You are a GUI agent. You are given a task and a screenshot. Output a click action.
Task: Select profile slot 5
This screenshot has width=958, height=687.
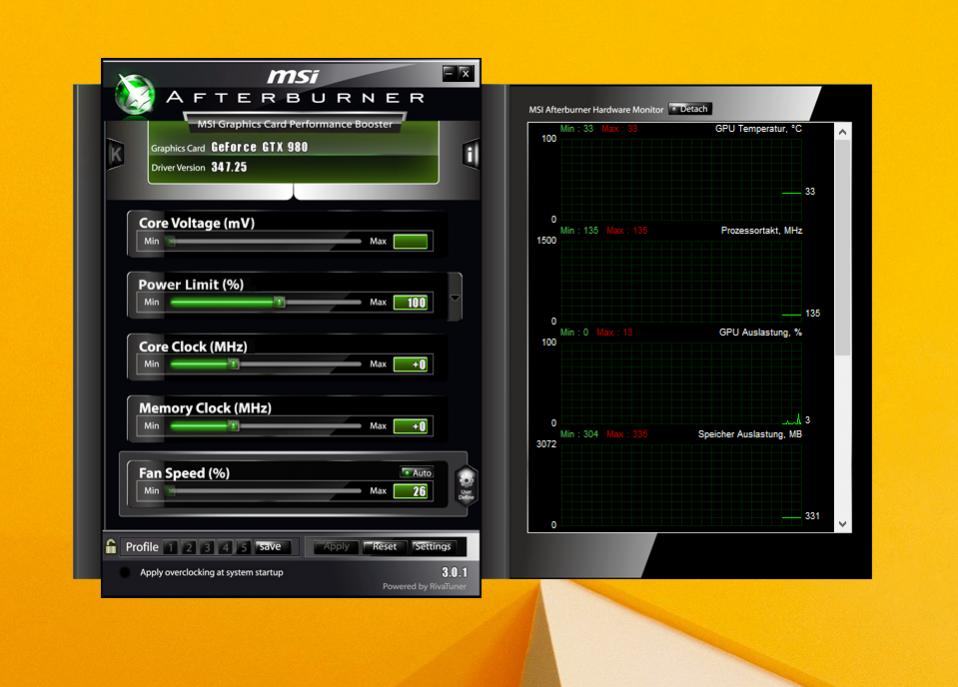pyautogui.click(x=243, y=547)
